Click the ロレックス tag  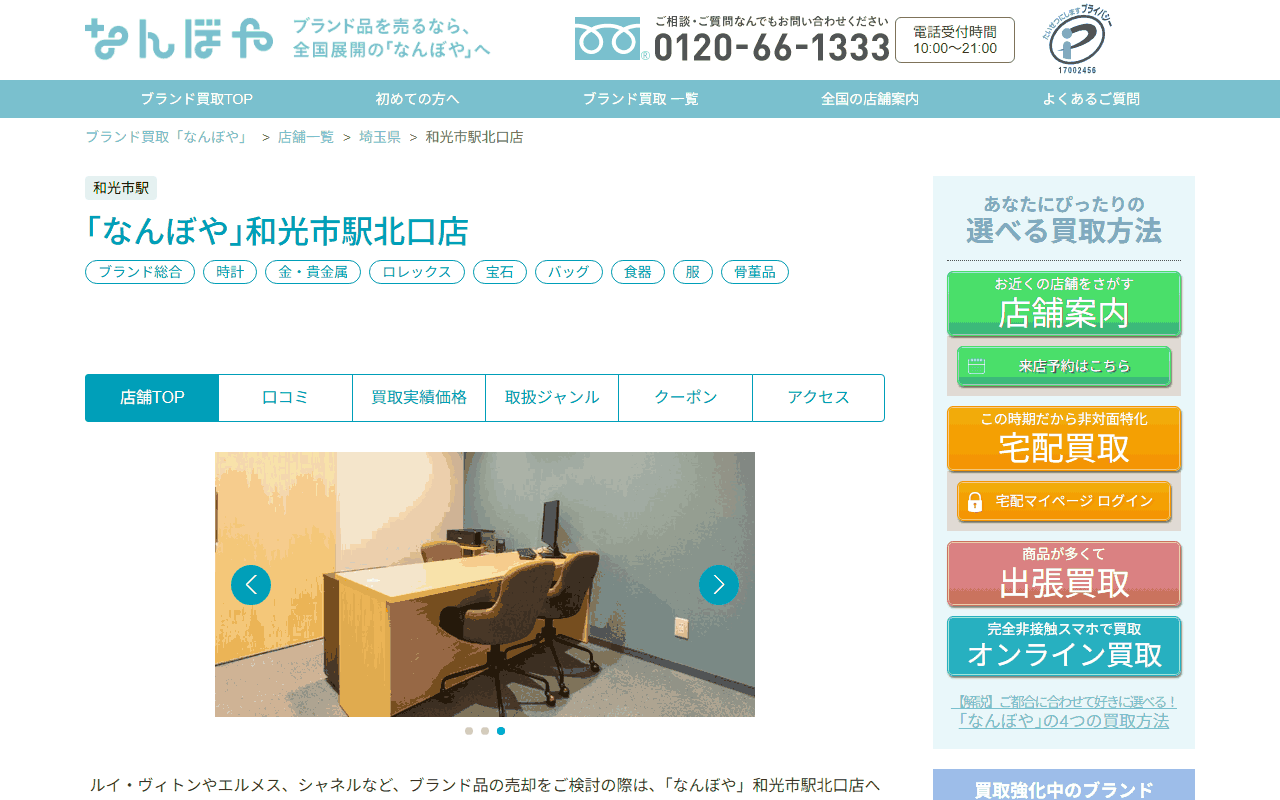(417, 272)
